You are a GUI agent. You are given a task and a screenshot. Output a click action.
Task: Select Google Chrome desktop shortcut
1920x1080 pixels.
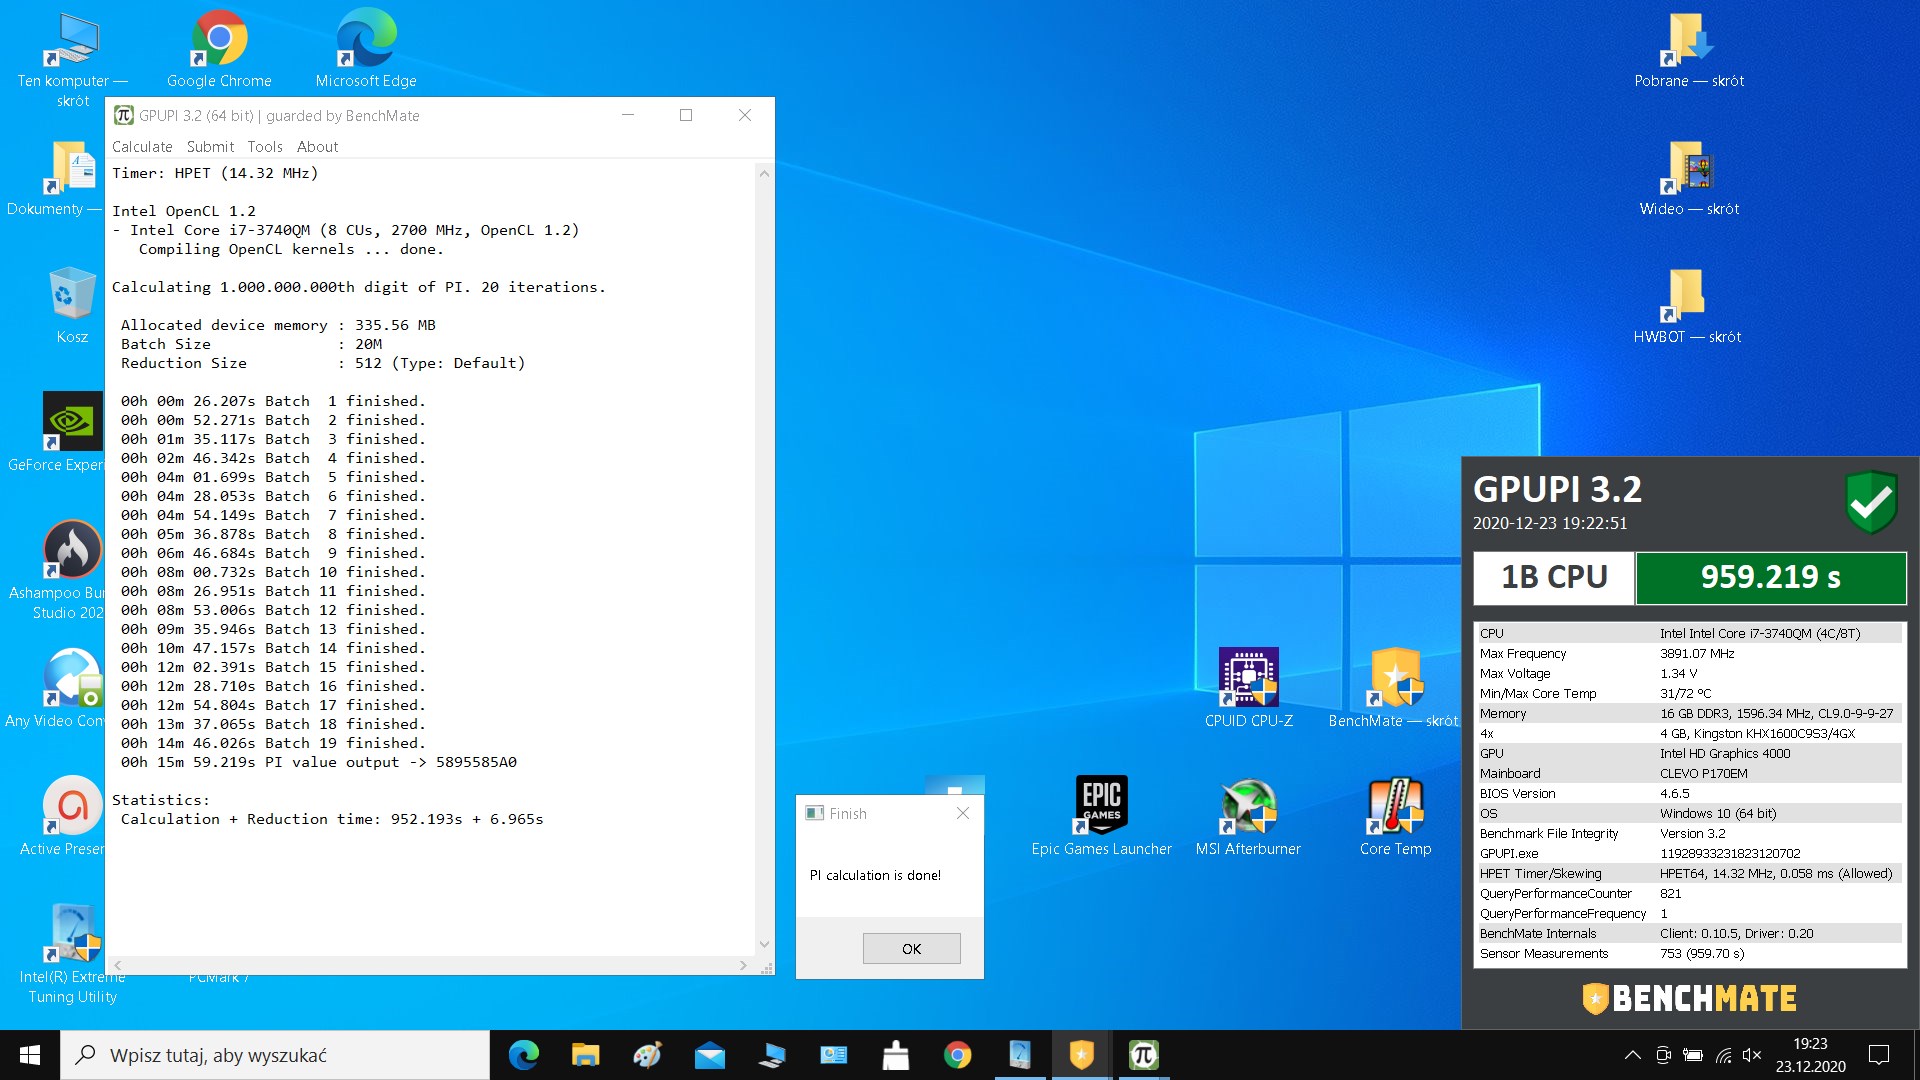click(x=219, y=48)
